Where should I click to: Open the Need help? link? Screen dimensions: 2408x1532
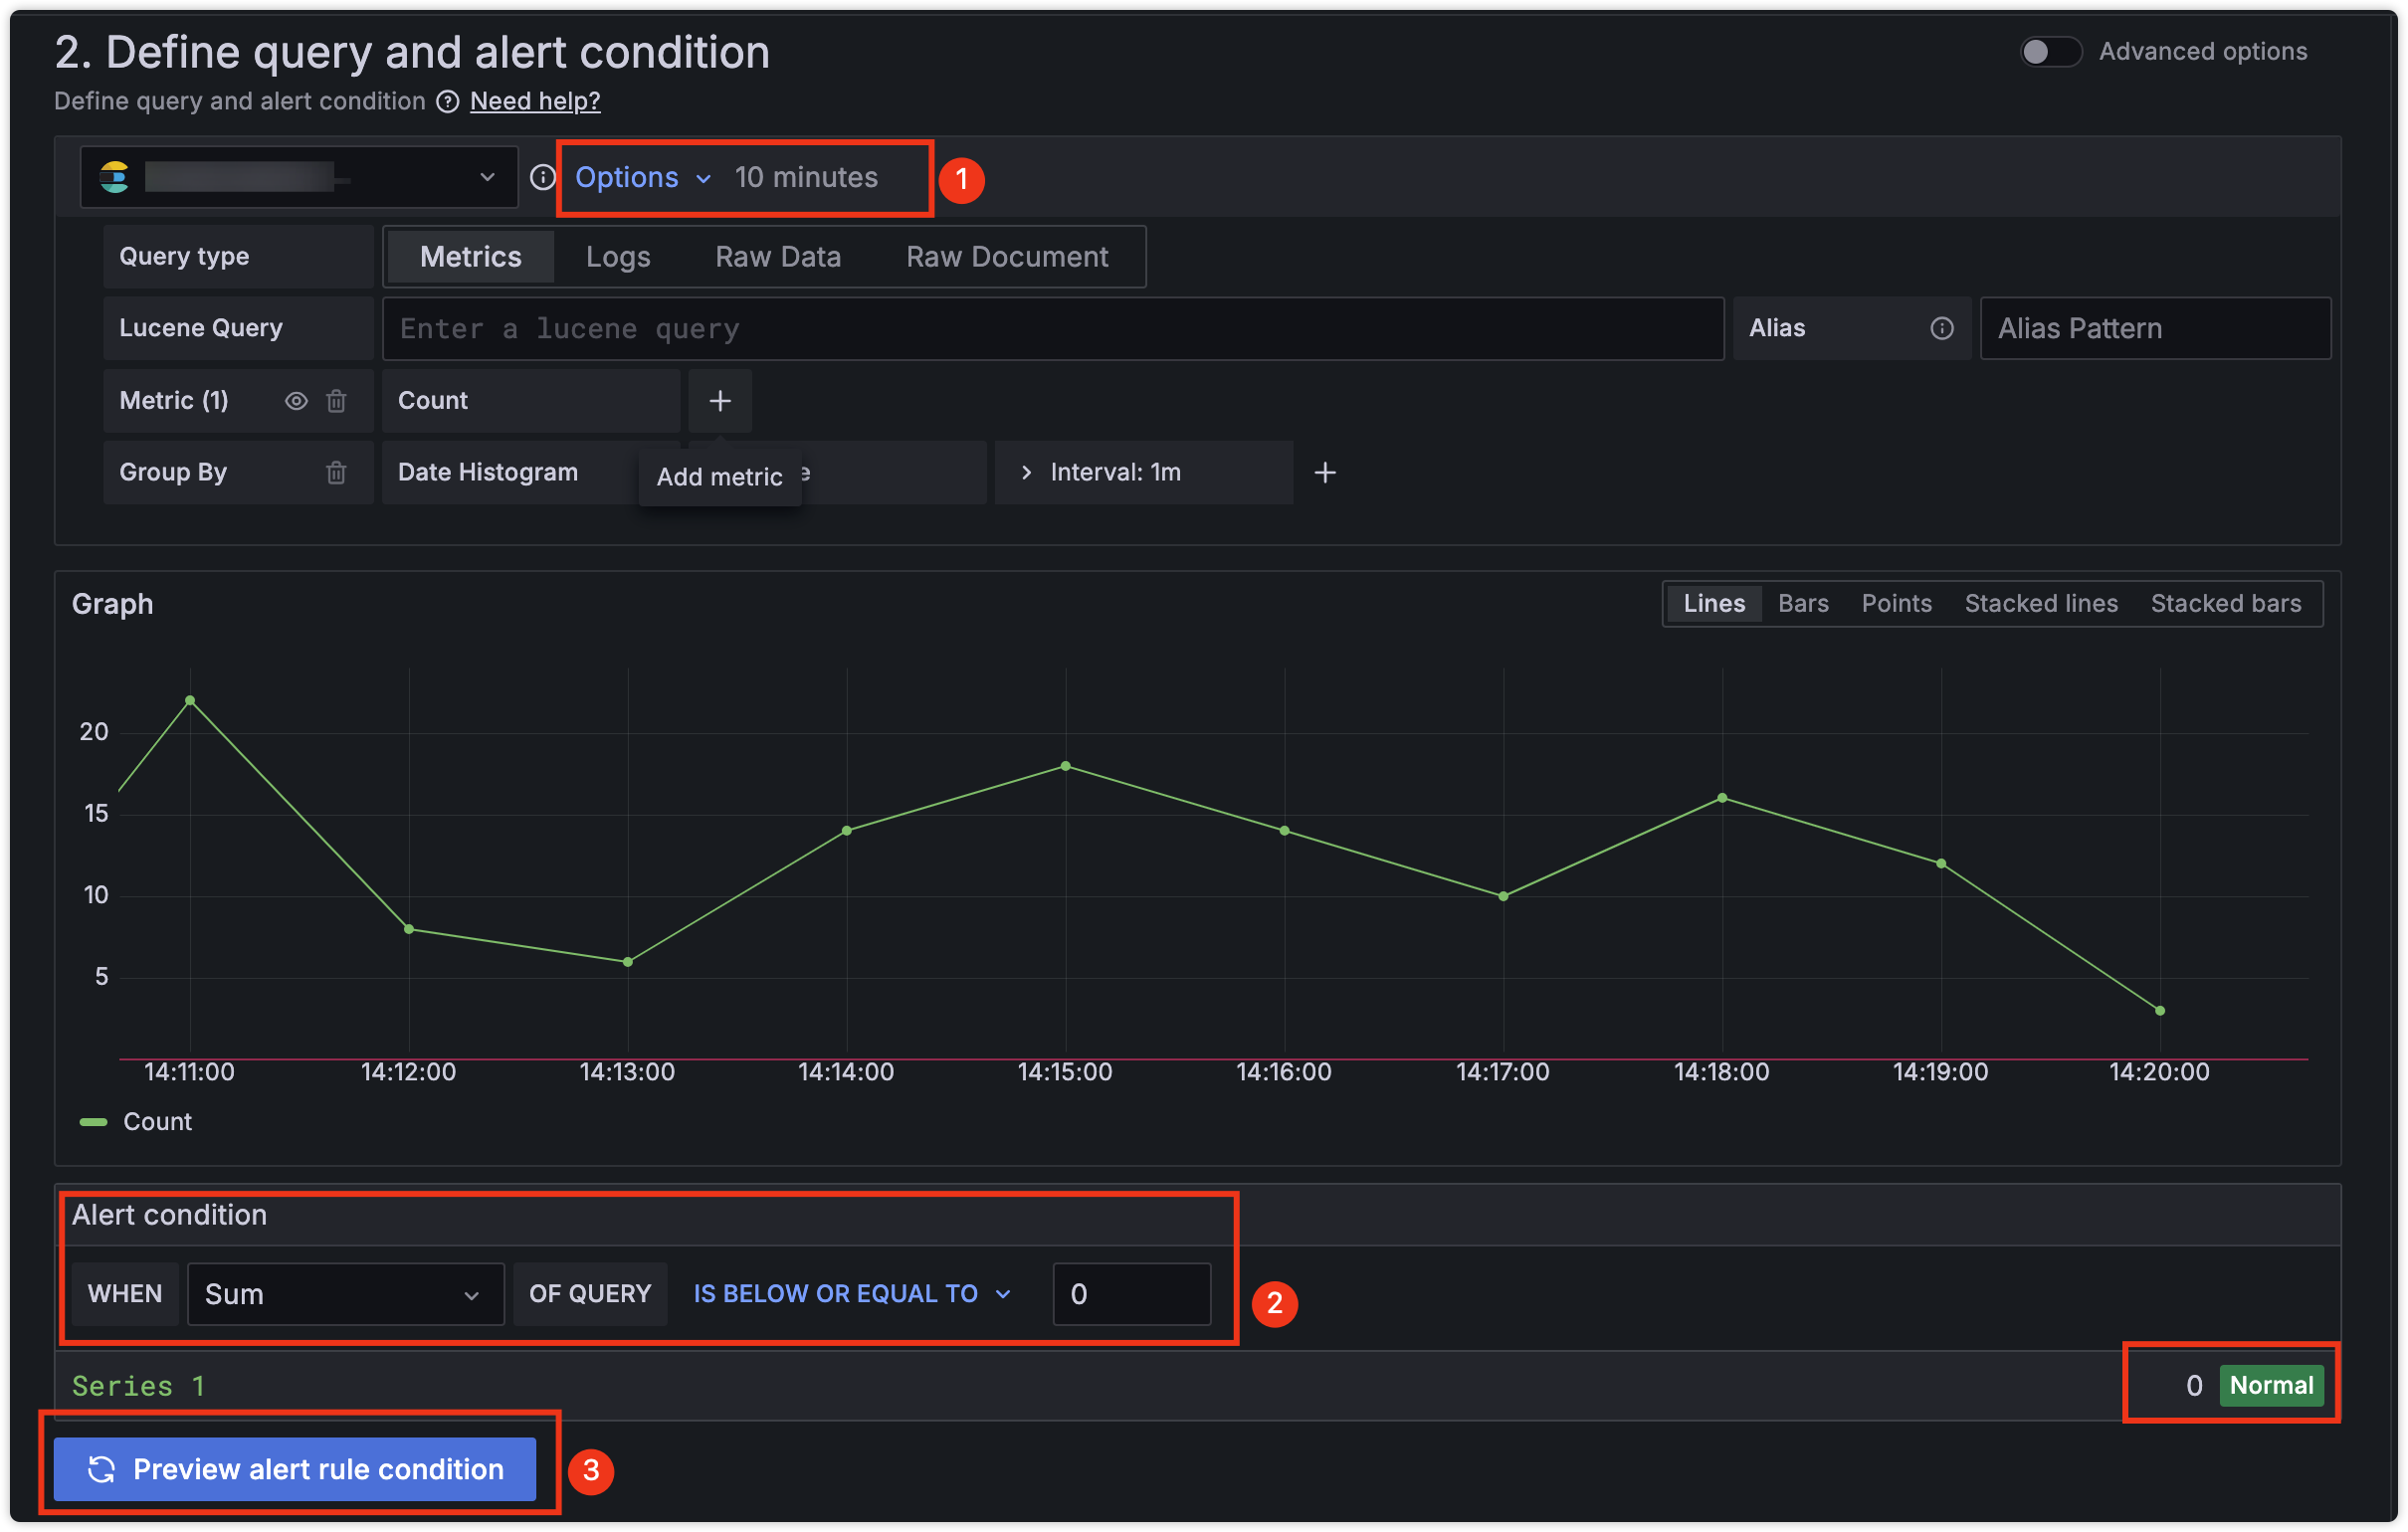(534, 101)
